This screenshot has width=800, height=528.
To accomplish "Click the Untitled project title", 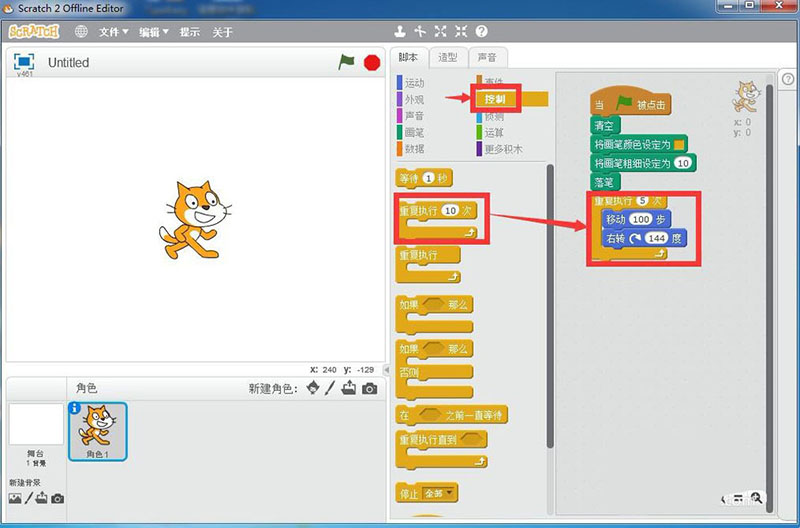I will click(68, 62).
